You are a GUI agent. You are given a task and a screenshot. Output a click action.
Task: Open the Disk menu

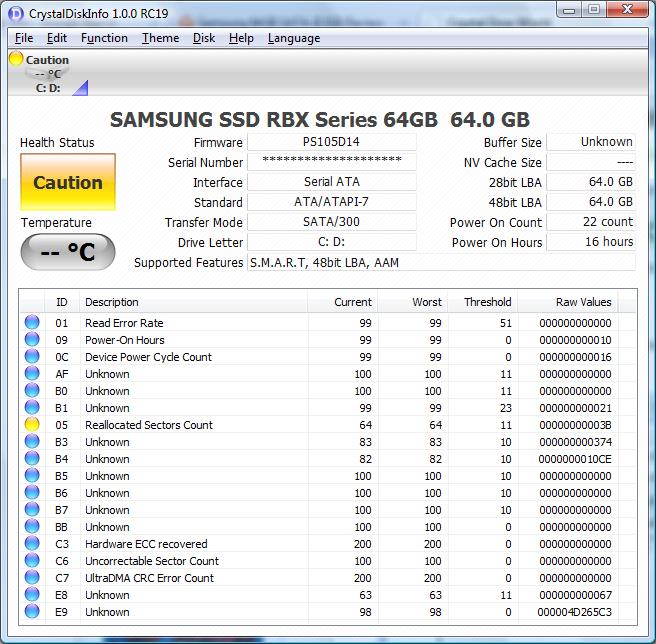coord(204,38)
